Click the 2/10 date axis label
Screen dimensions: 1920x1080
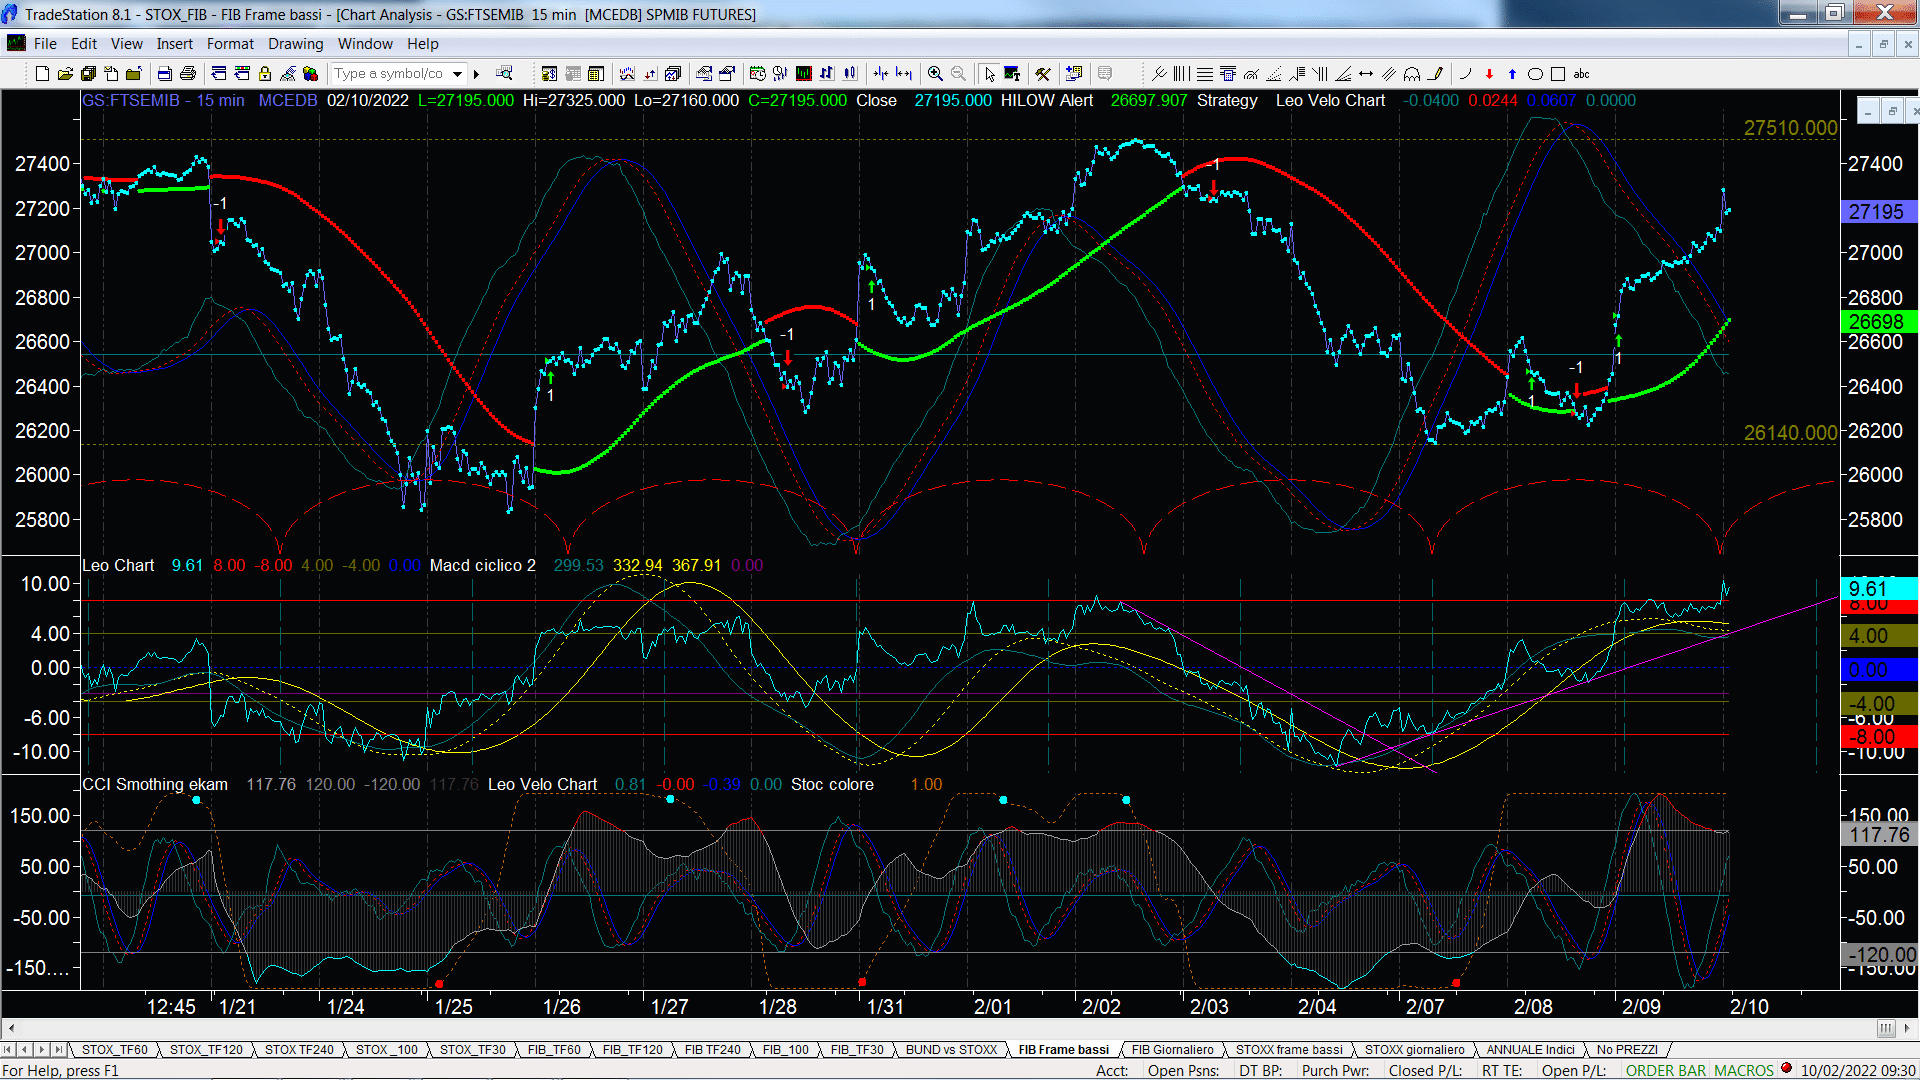tap(1749, 1007)
